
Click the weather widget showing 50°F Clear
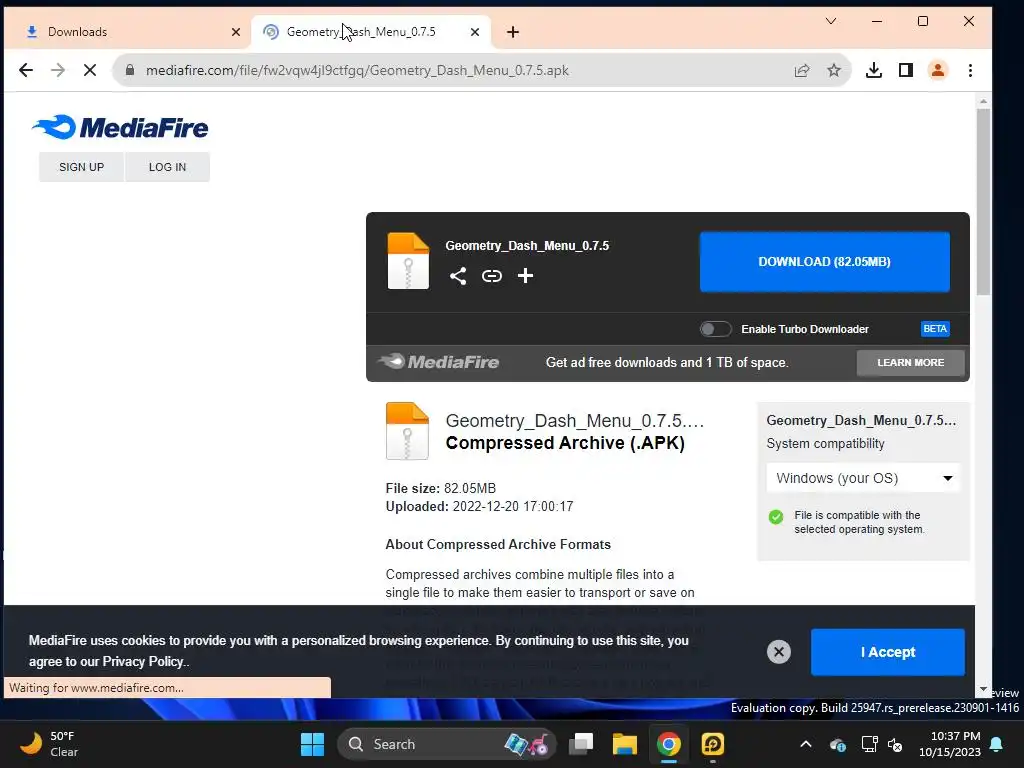click(49, 744)
